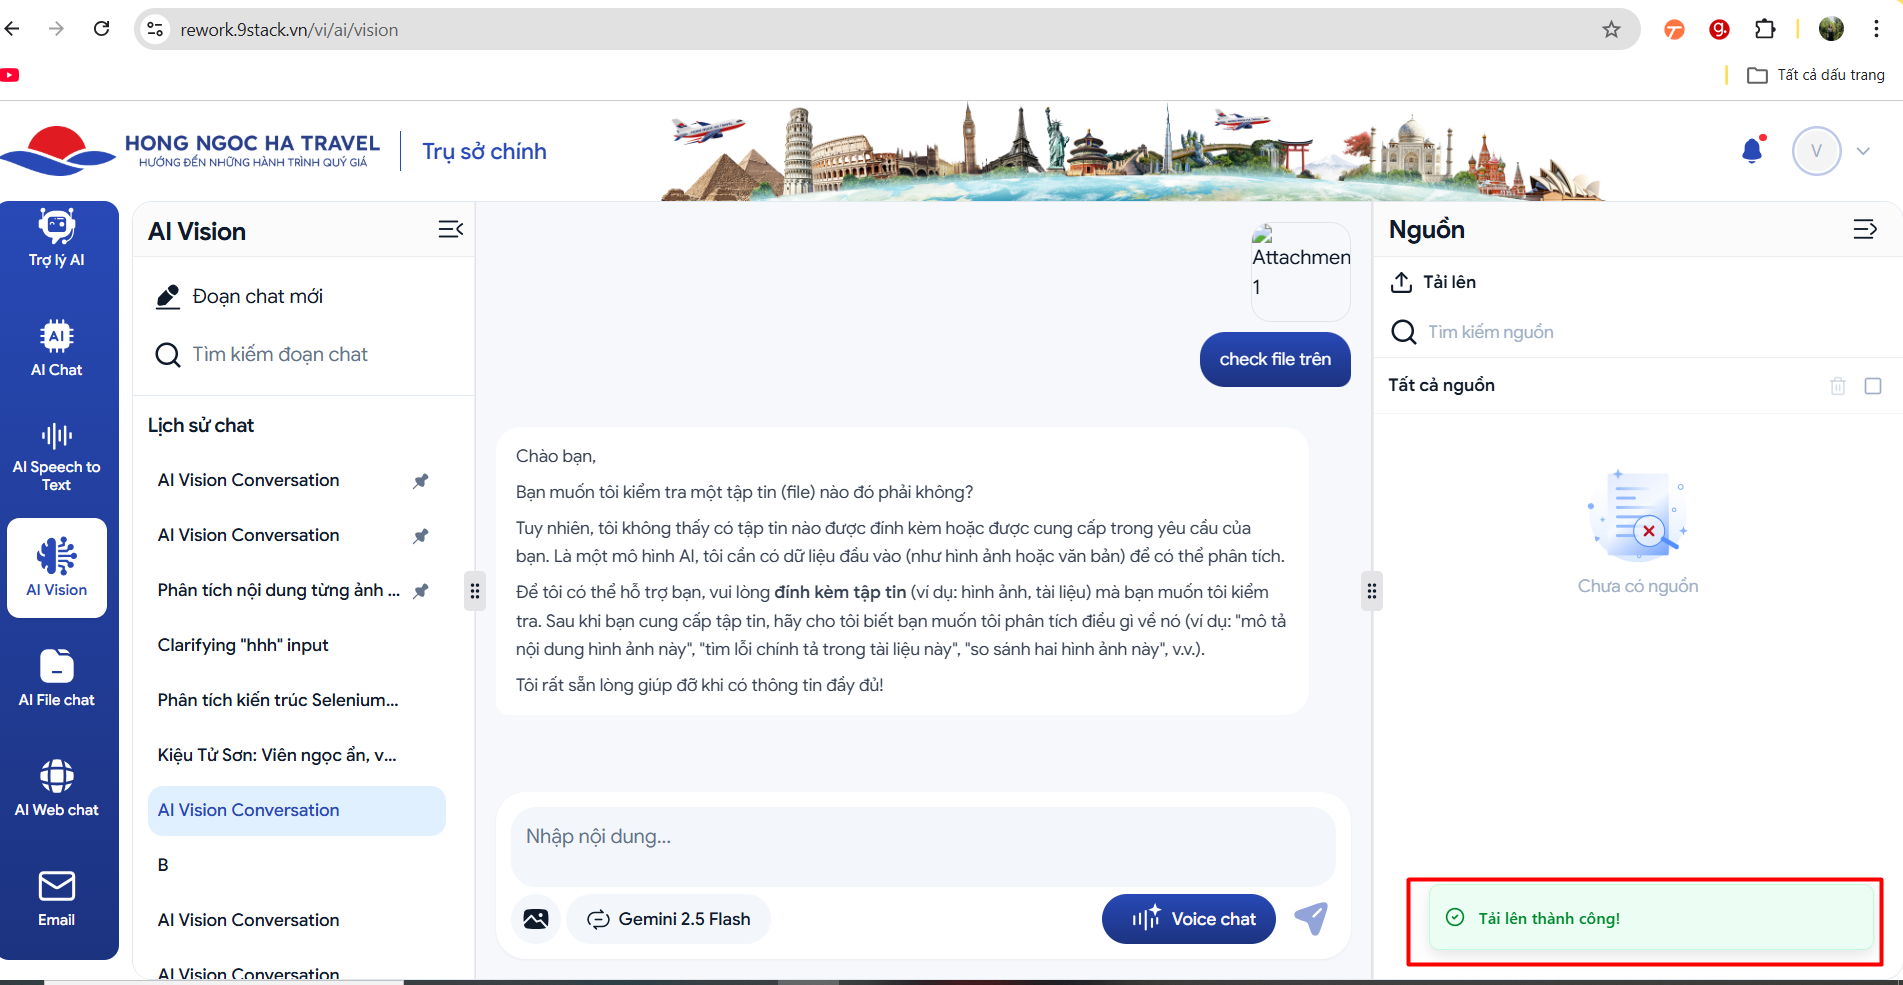Open Email from sidebar
The width and height of the screenshot is (1903, 985).
pos(57,898)
